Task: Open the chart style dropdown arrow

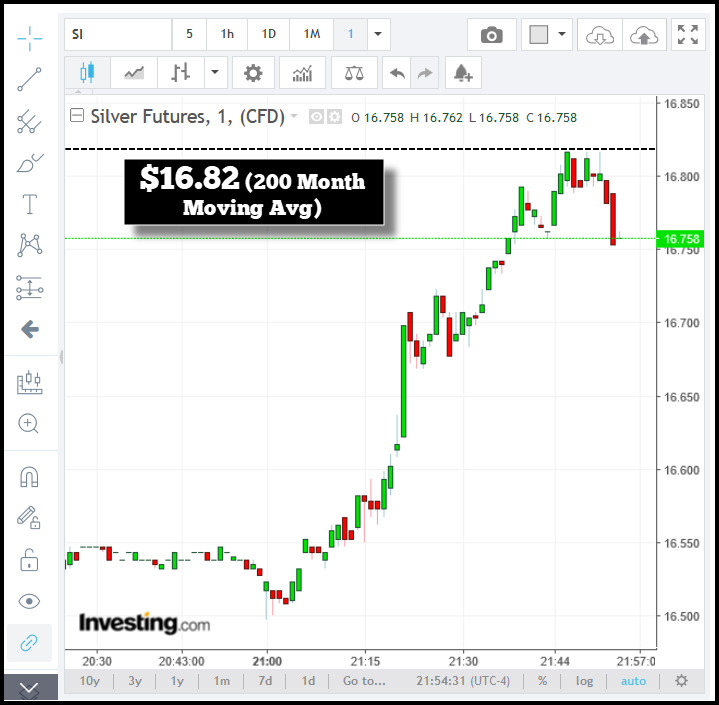Action: coord(215,73)
